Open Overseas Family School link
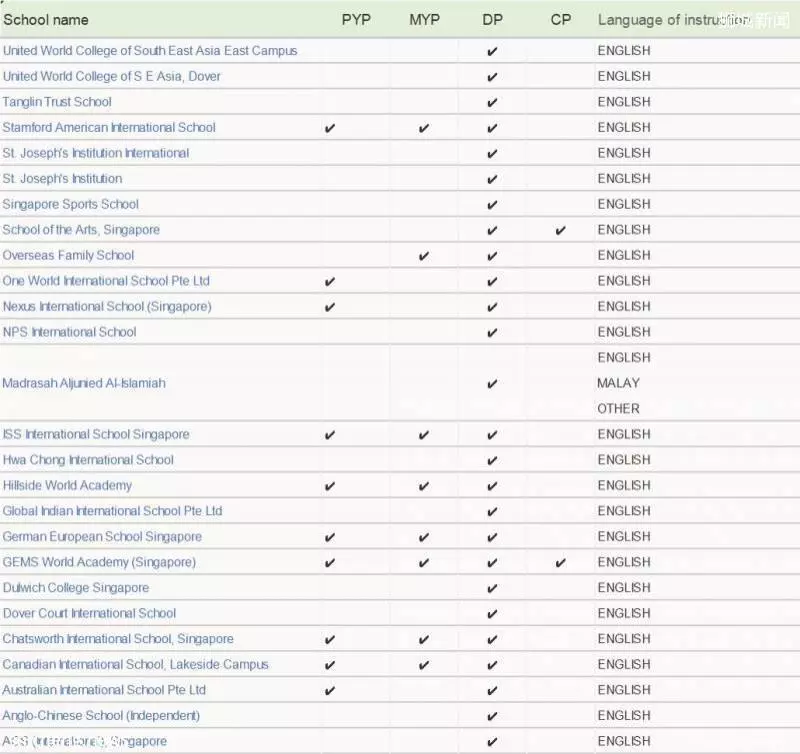Viewport: 800px width, 754px height. (68, 256)
